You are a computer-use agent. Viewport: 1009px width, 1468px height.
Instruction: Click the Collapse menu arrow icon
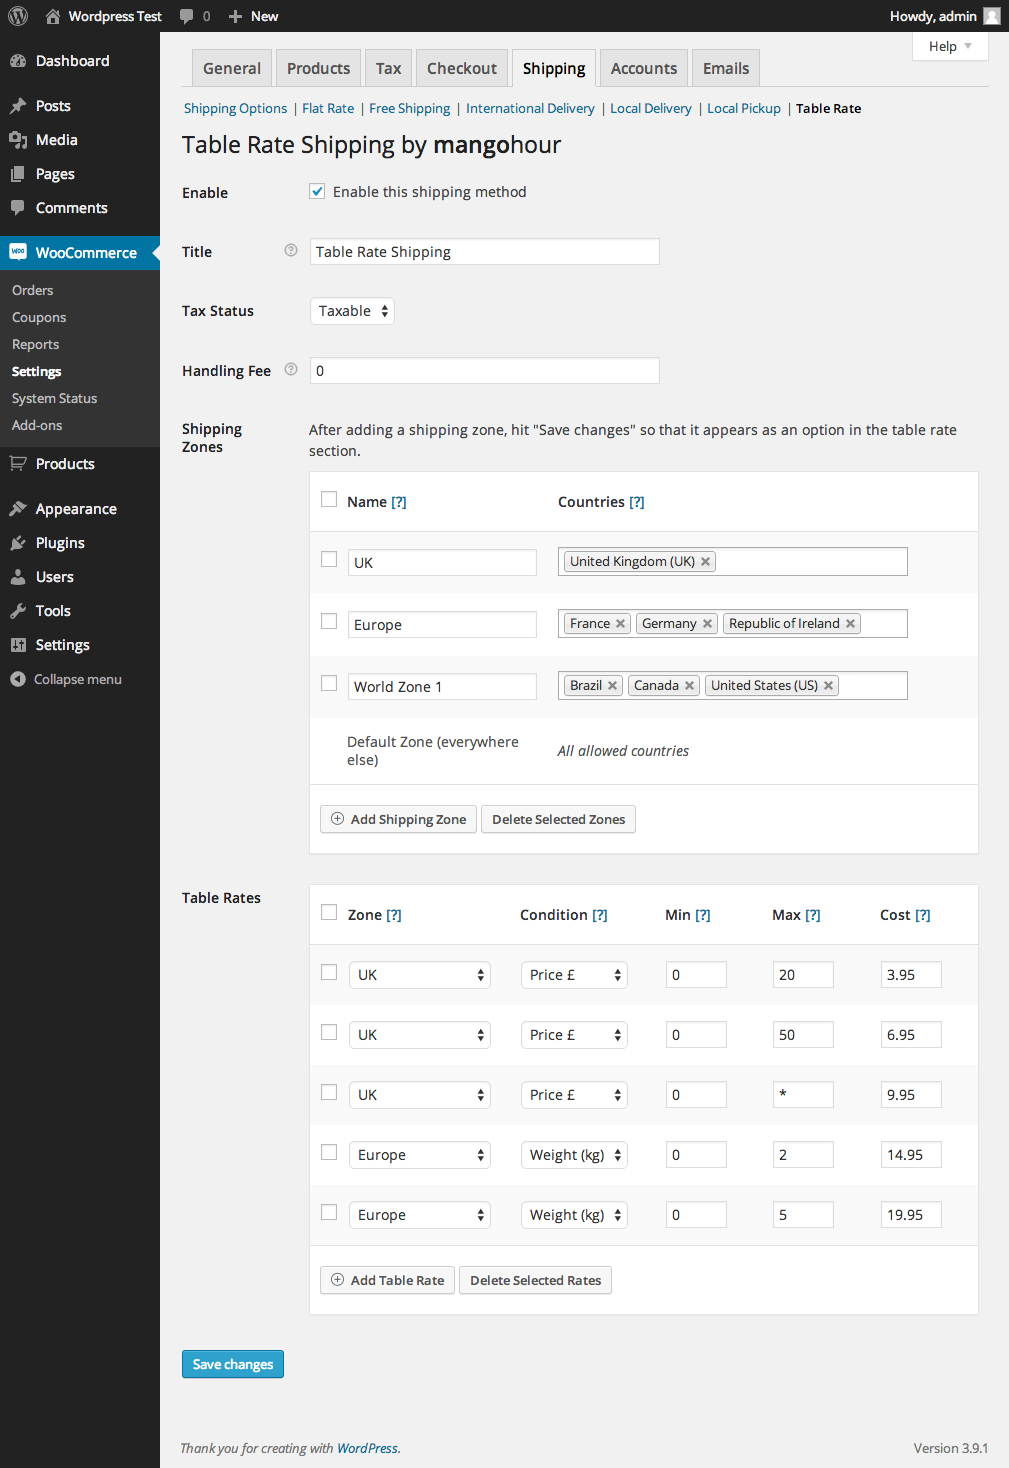tap(18, 679)
